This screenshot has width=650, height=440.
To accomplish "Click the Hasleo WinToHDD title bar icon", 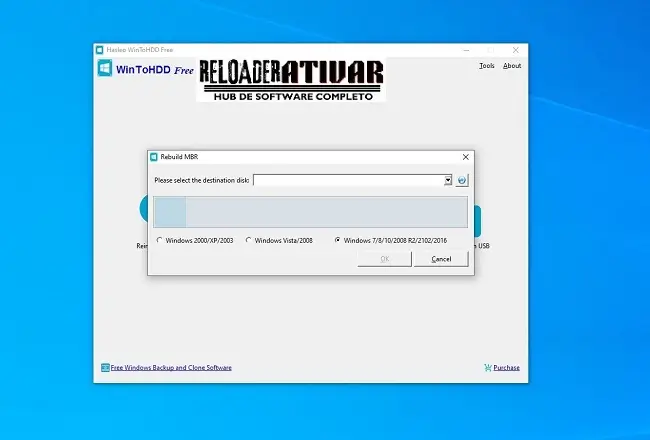I will 99,50.
